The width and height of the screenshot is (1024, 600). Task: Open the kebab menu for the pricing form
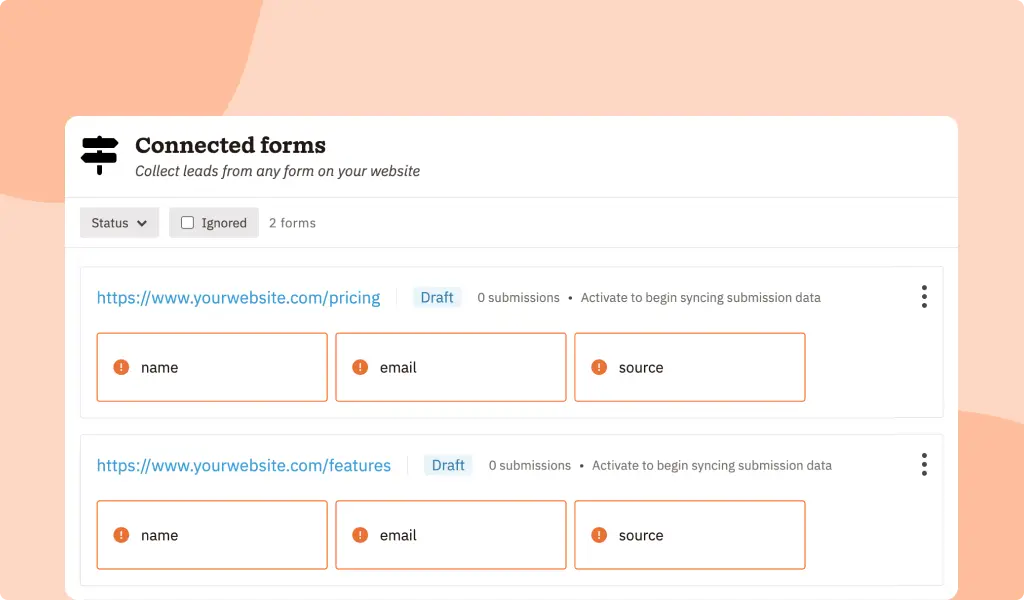(x=924, y=297)
